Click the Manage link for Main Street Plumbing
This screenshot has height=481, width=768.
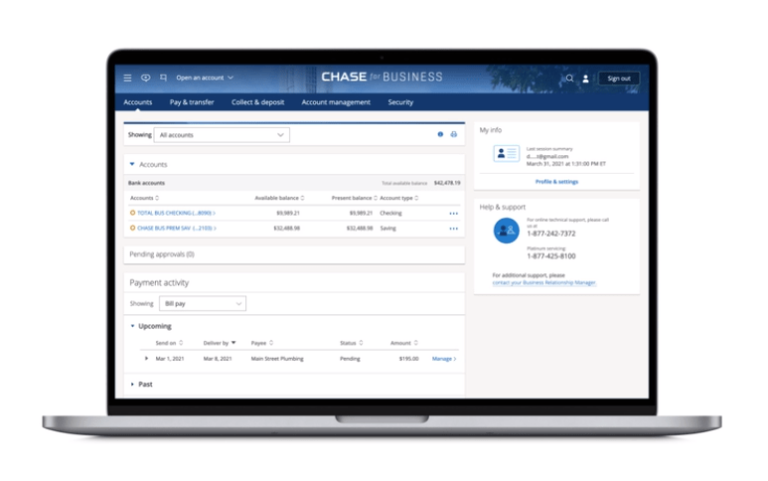(444, 359)
